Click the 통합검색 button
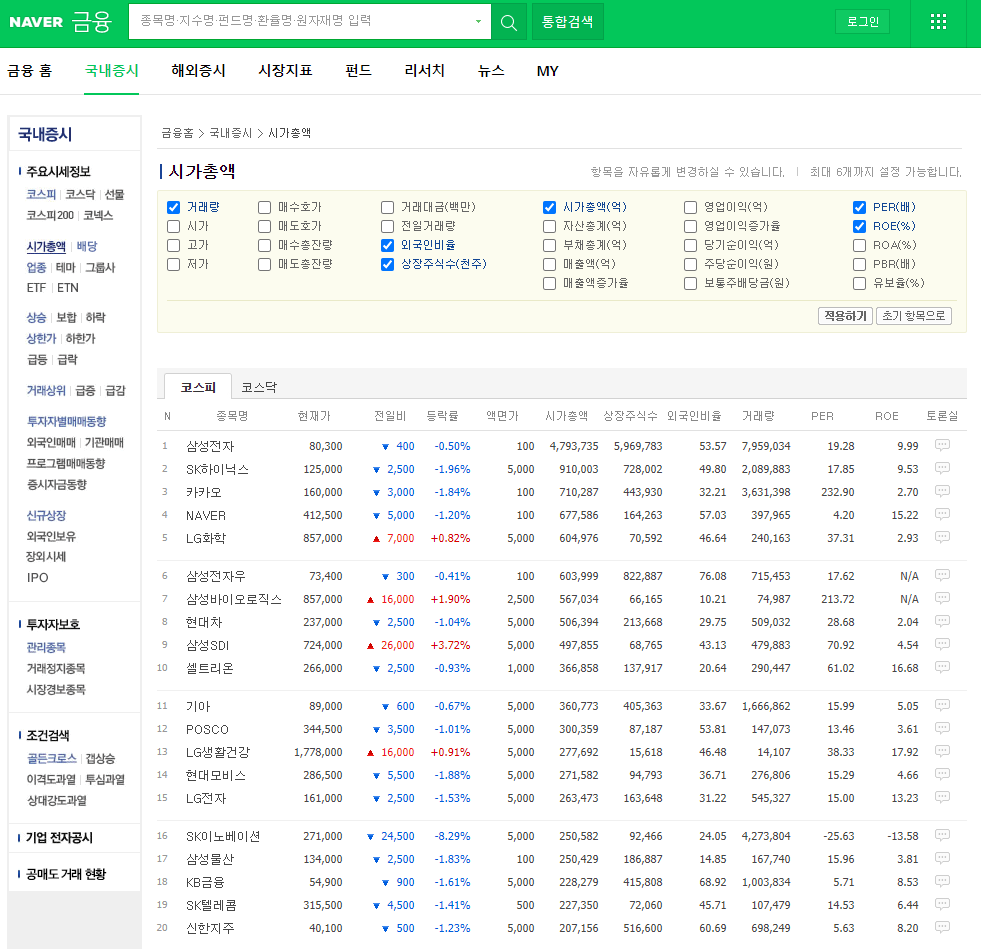The height and width of the screenshot is (949, 981). [x=567, y=22]
